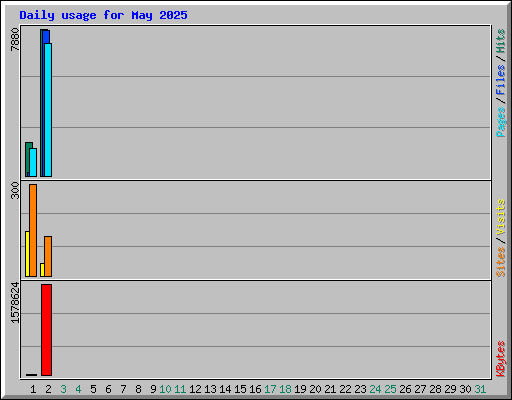
Task: Click the 7880 hits axis value
Action: [15, 39]
